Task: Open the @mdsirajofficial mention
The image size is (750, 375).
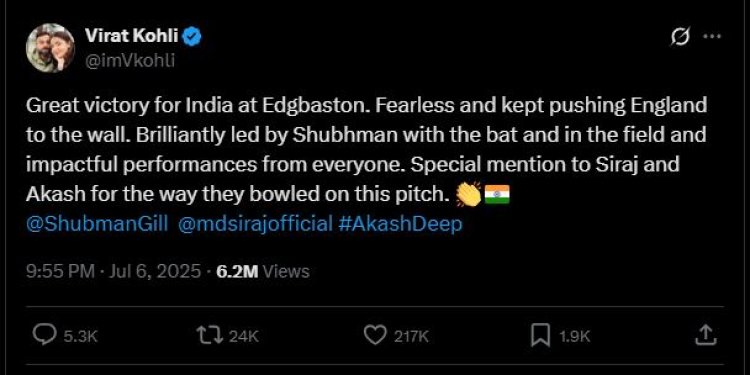Action: (255, 223)
